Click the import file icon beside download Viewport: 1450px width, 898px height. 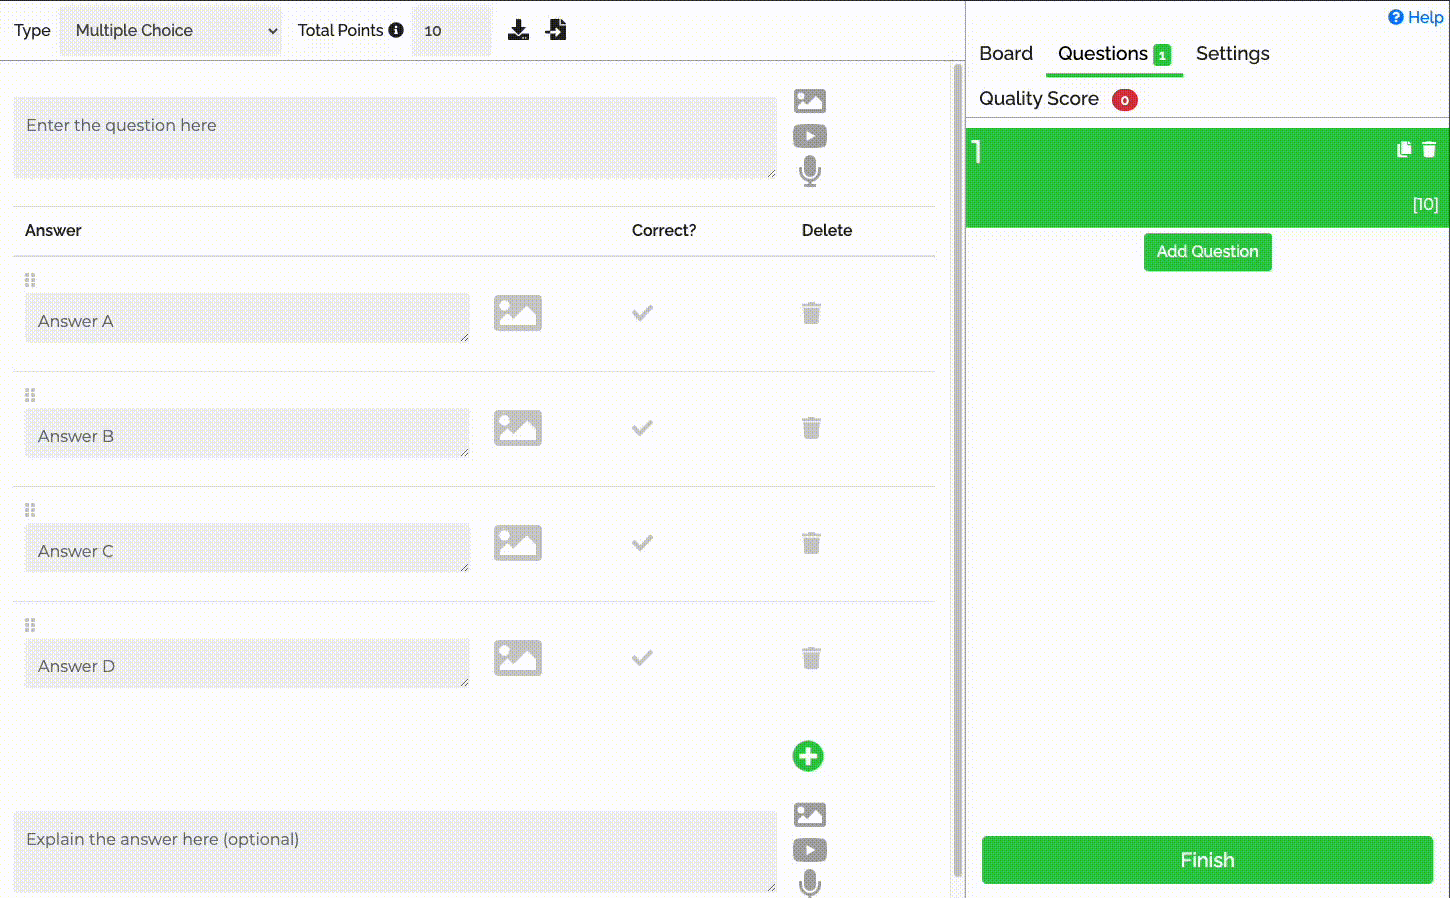pyautogui.click(x=556, y=30)
